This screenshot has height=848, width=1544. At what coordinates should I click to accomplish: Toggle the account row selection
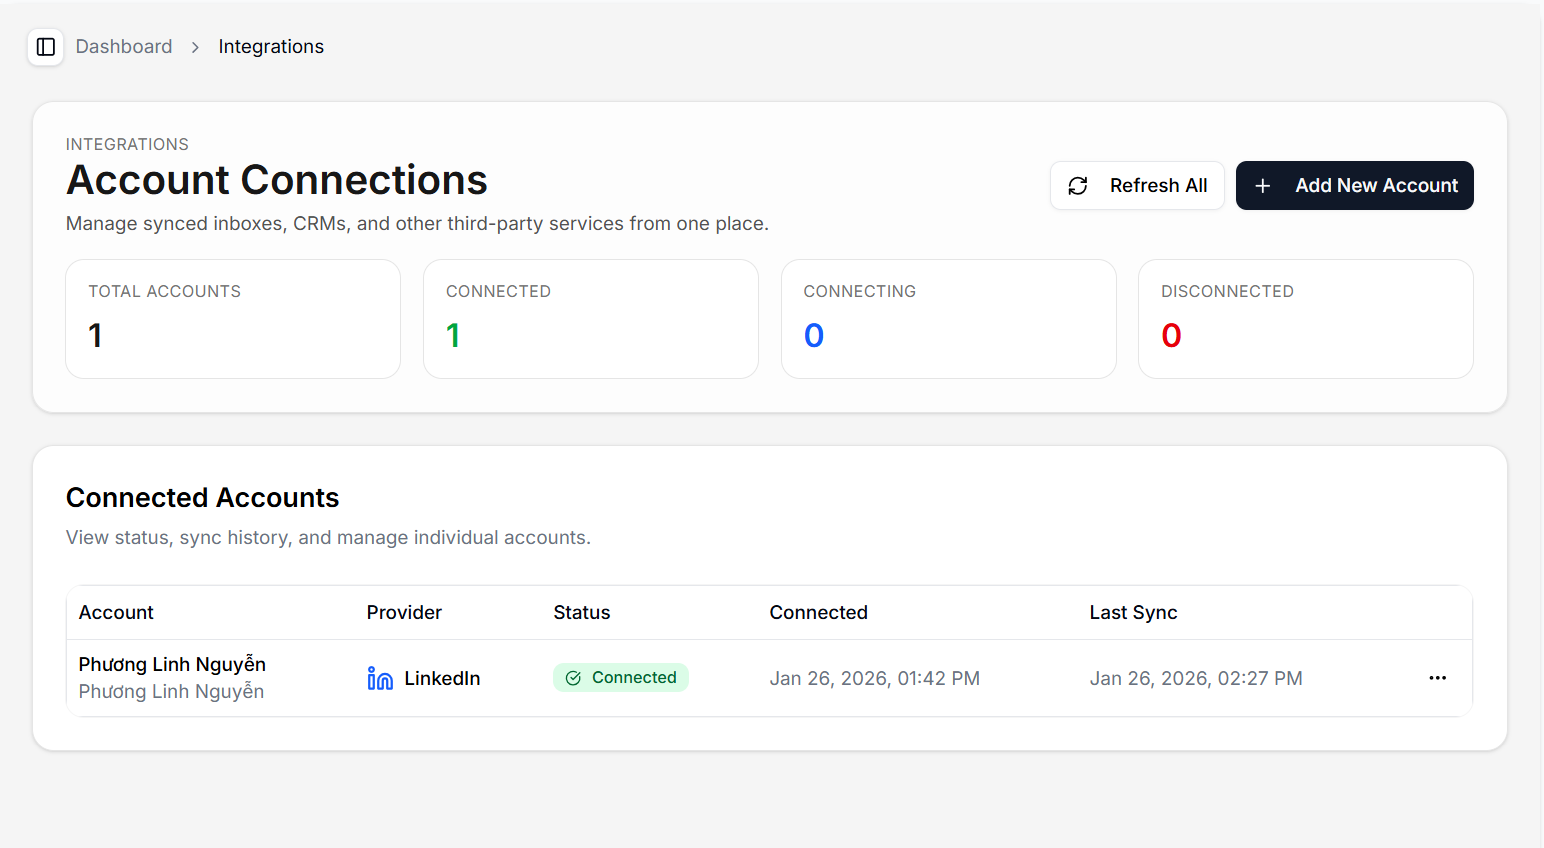(171, 677)
